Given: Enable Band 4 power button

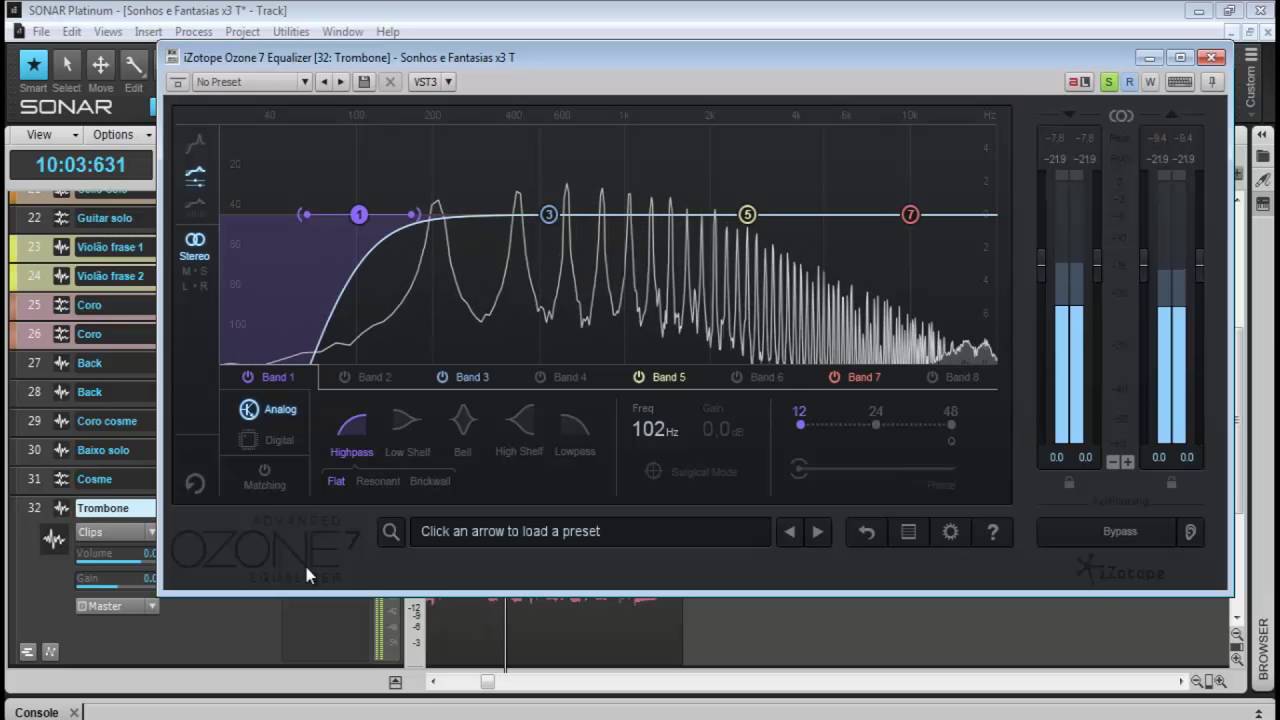Looking at the screenshot, I should tap(540, 377).
